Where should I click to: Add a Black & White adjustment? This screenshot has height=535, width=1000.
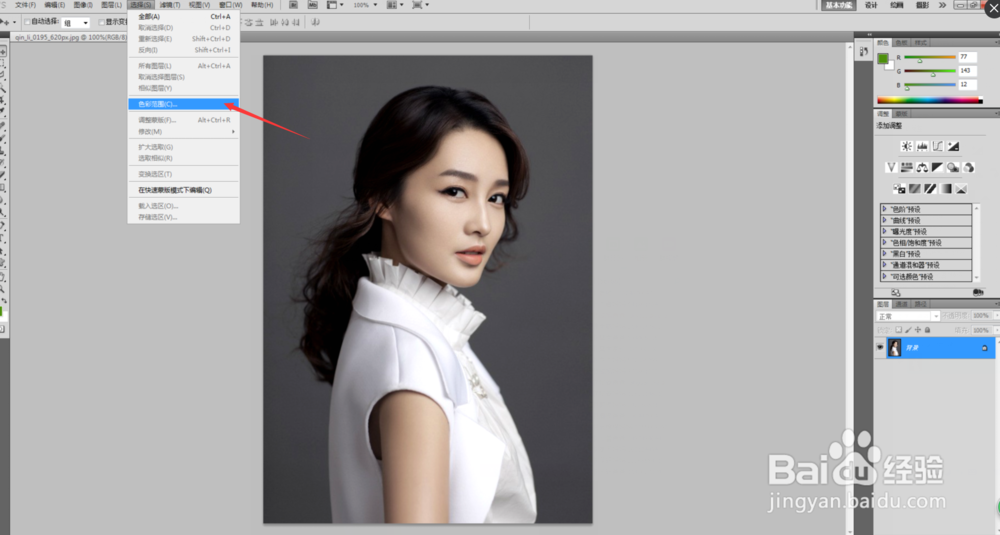pos(938,168)
